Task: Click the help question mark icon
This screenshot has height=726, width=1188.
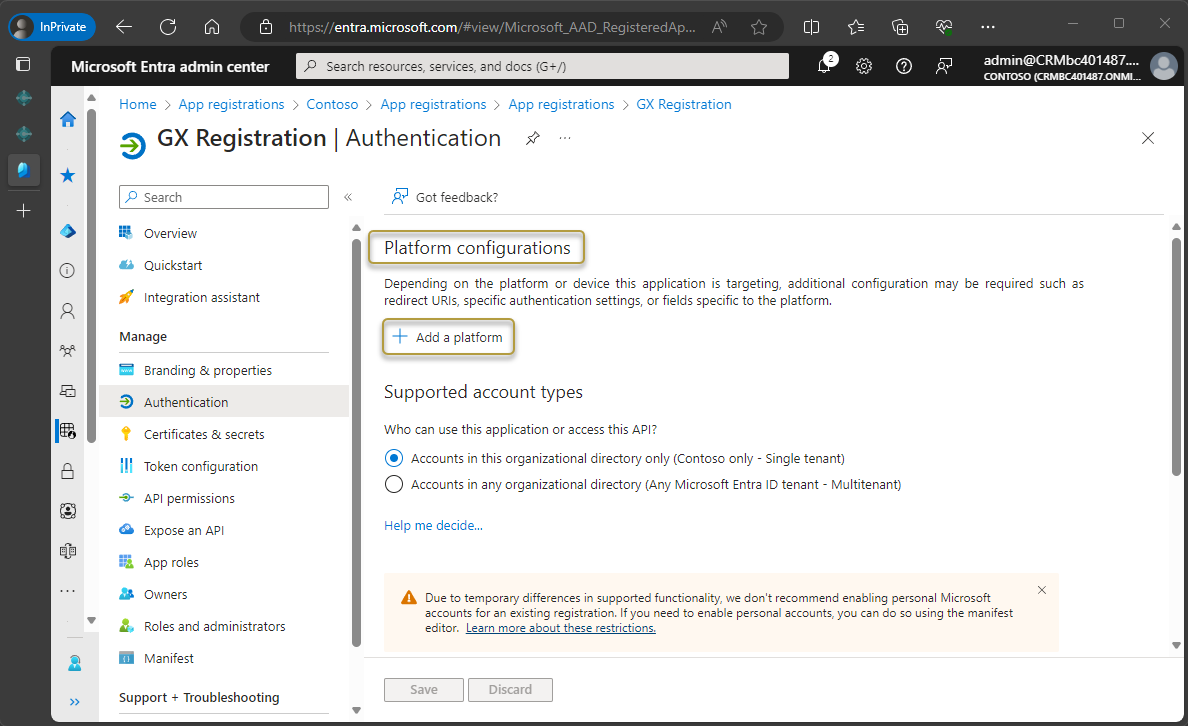Action: coord(904,67)
